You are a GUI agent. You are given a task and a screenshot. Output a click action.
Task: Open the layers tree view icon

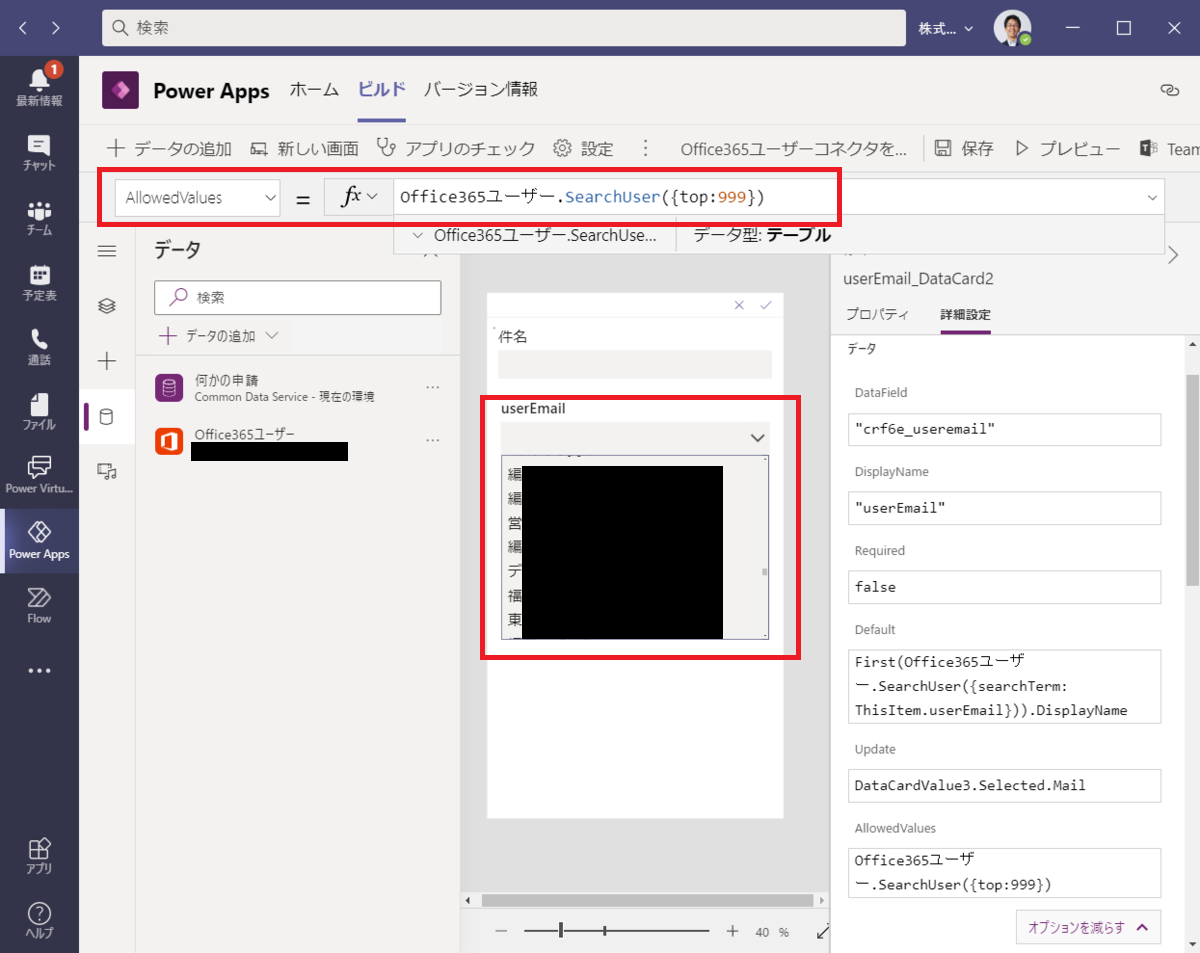107,306
